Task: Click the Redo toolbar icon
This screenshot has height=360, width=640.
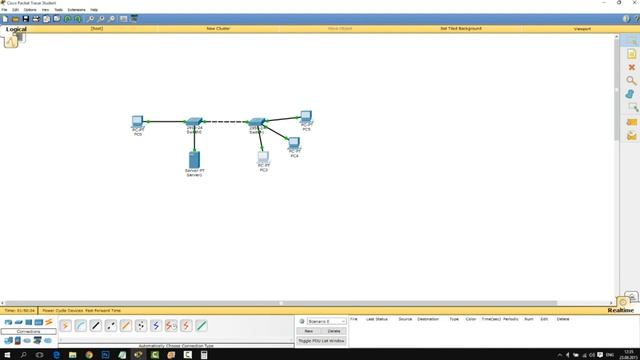Action: [78, 19]
